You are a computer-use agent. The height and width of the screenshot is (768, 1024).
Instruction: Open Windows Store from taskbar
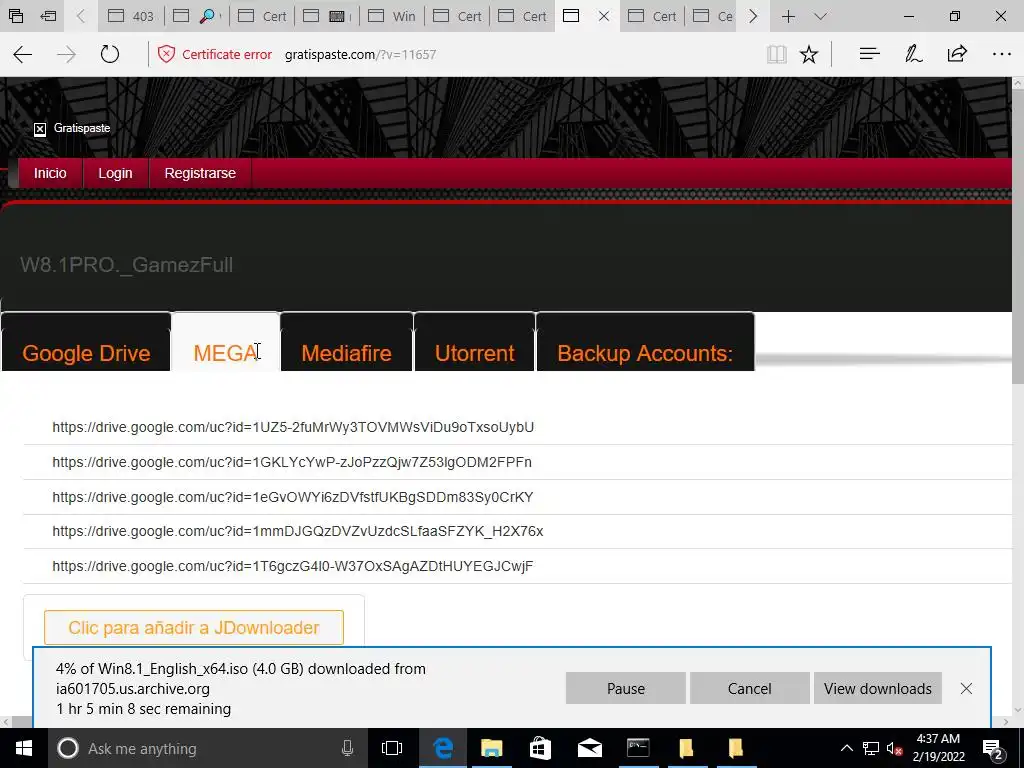pos(540,748)
